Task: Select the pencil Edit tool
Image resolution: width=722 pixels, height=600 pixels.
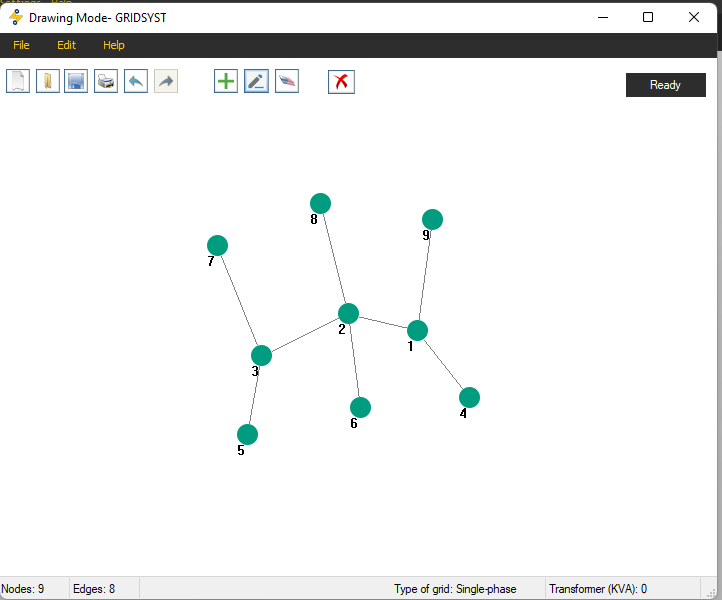Action: coord(256,81)
